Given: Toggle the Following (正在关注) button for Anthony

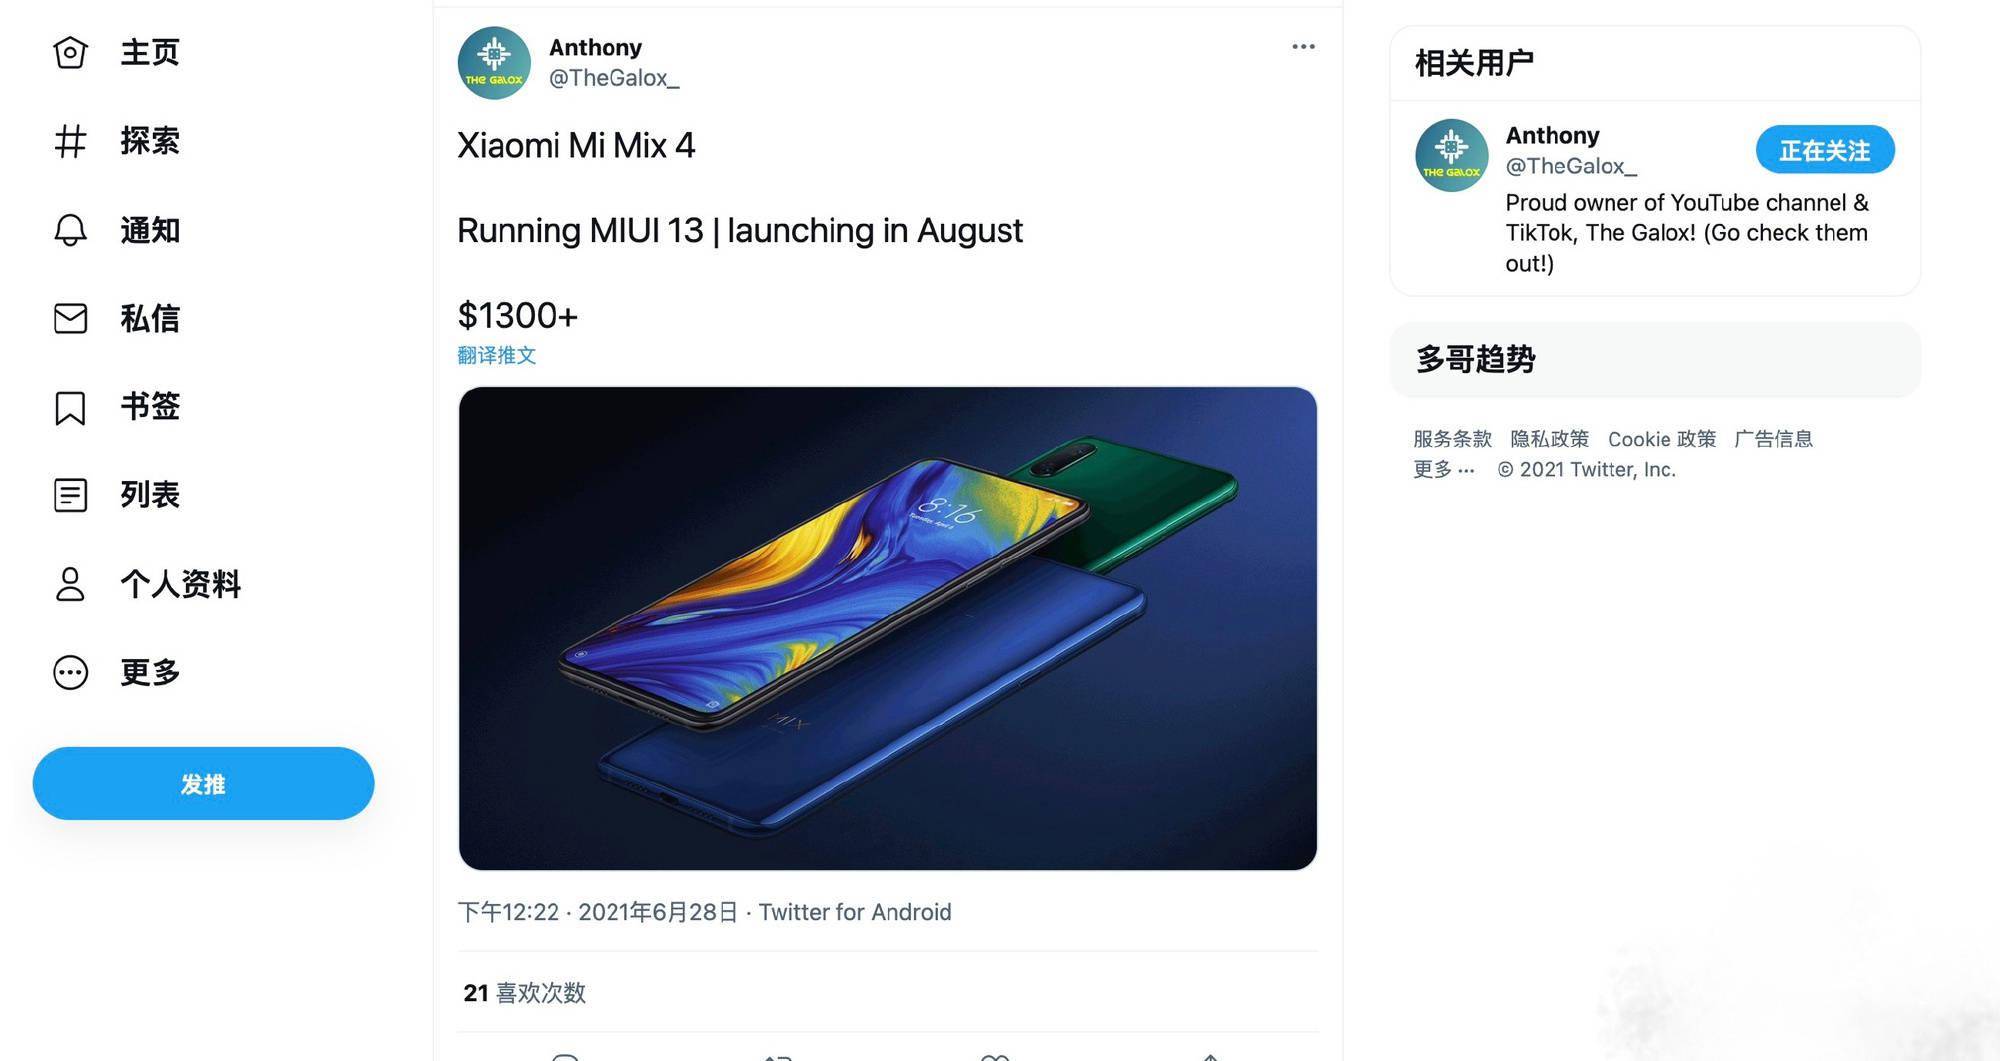Looking at the screenshot, I should coord(1825,150).
